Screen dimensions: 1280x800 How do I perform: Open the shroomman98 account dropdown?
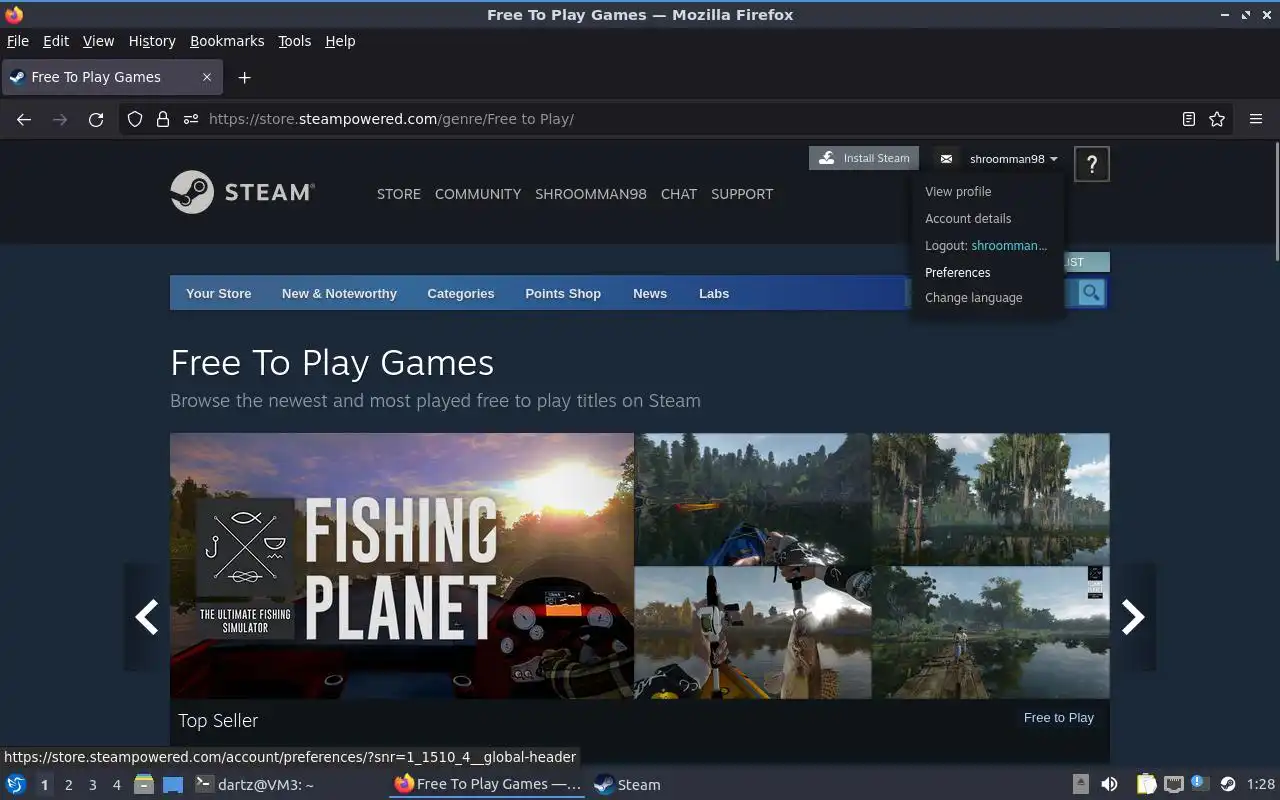(1013, 159)
